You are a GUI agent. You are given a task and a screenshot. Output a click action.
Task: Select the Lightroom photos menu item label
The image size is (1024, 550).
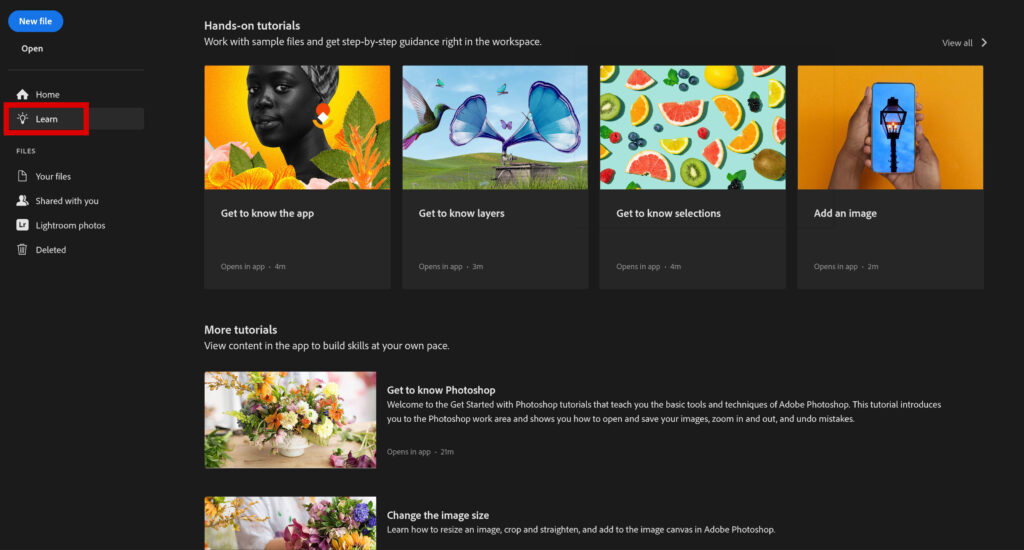pyautogui.click(x=71, y=225)
